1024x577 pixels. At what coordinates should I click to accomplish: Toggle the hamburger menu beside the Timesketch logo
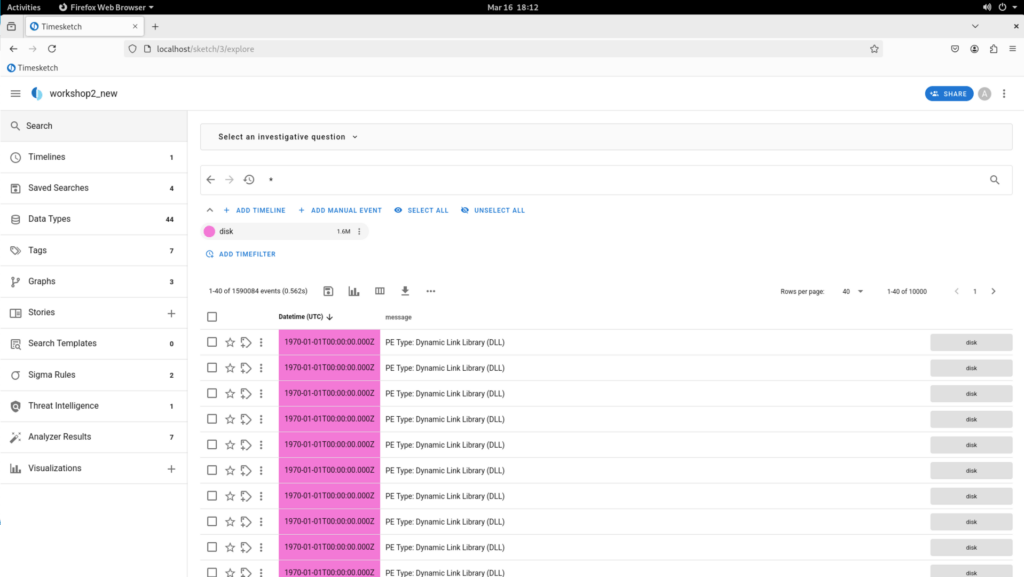pyautogui.click(x=15, y=94)
